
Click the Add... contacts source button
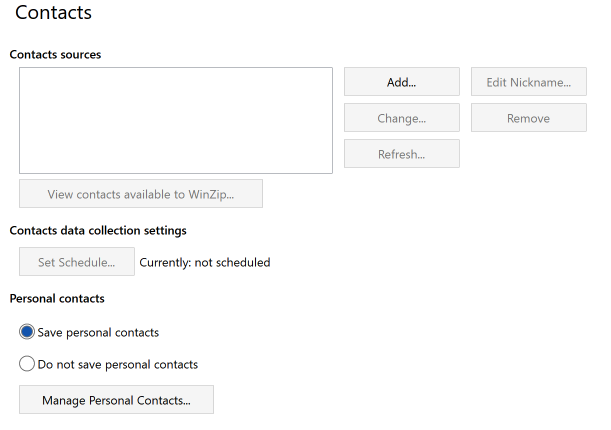point(402,82)
